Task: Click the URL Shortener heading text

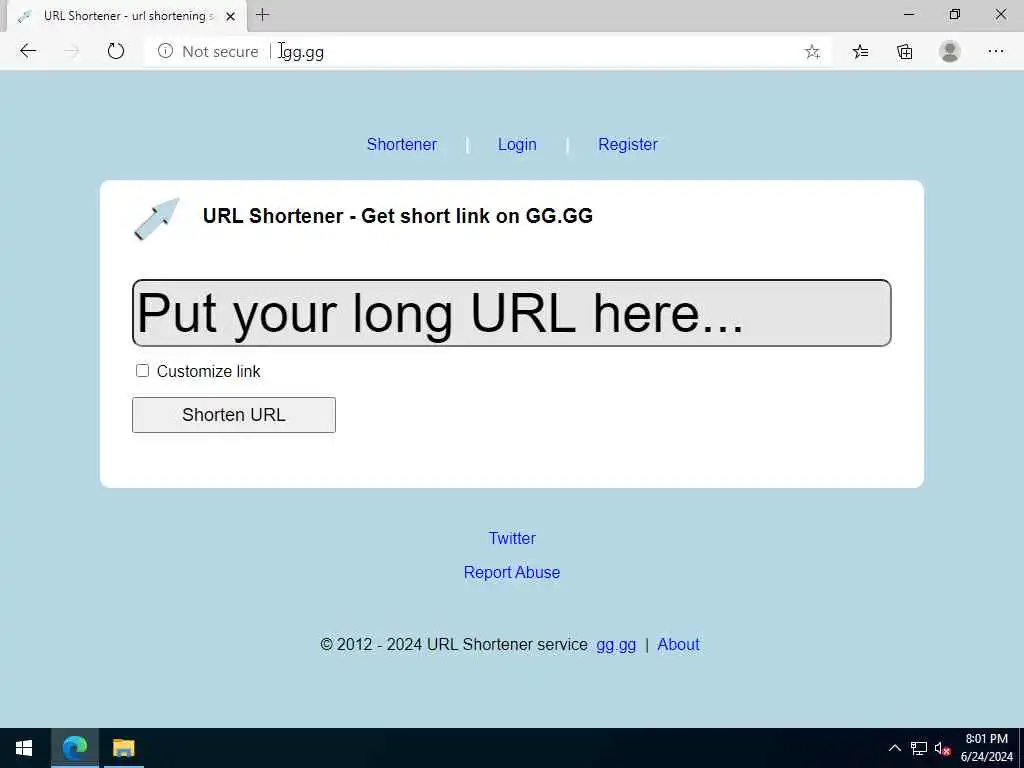Action: tap(398, 216)
